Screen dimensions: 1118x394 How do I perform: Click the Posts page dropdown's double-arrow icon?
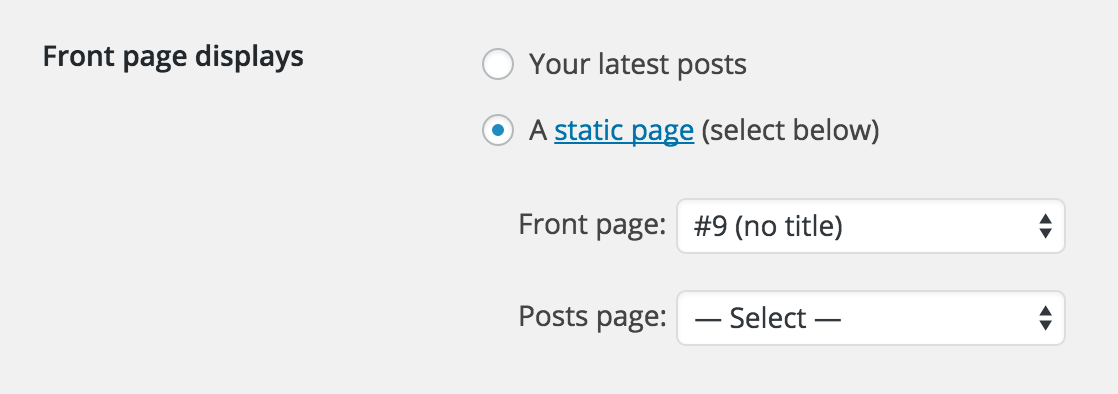pos(1045,318)
